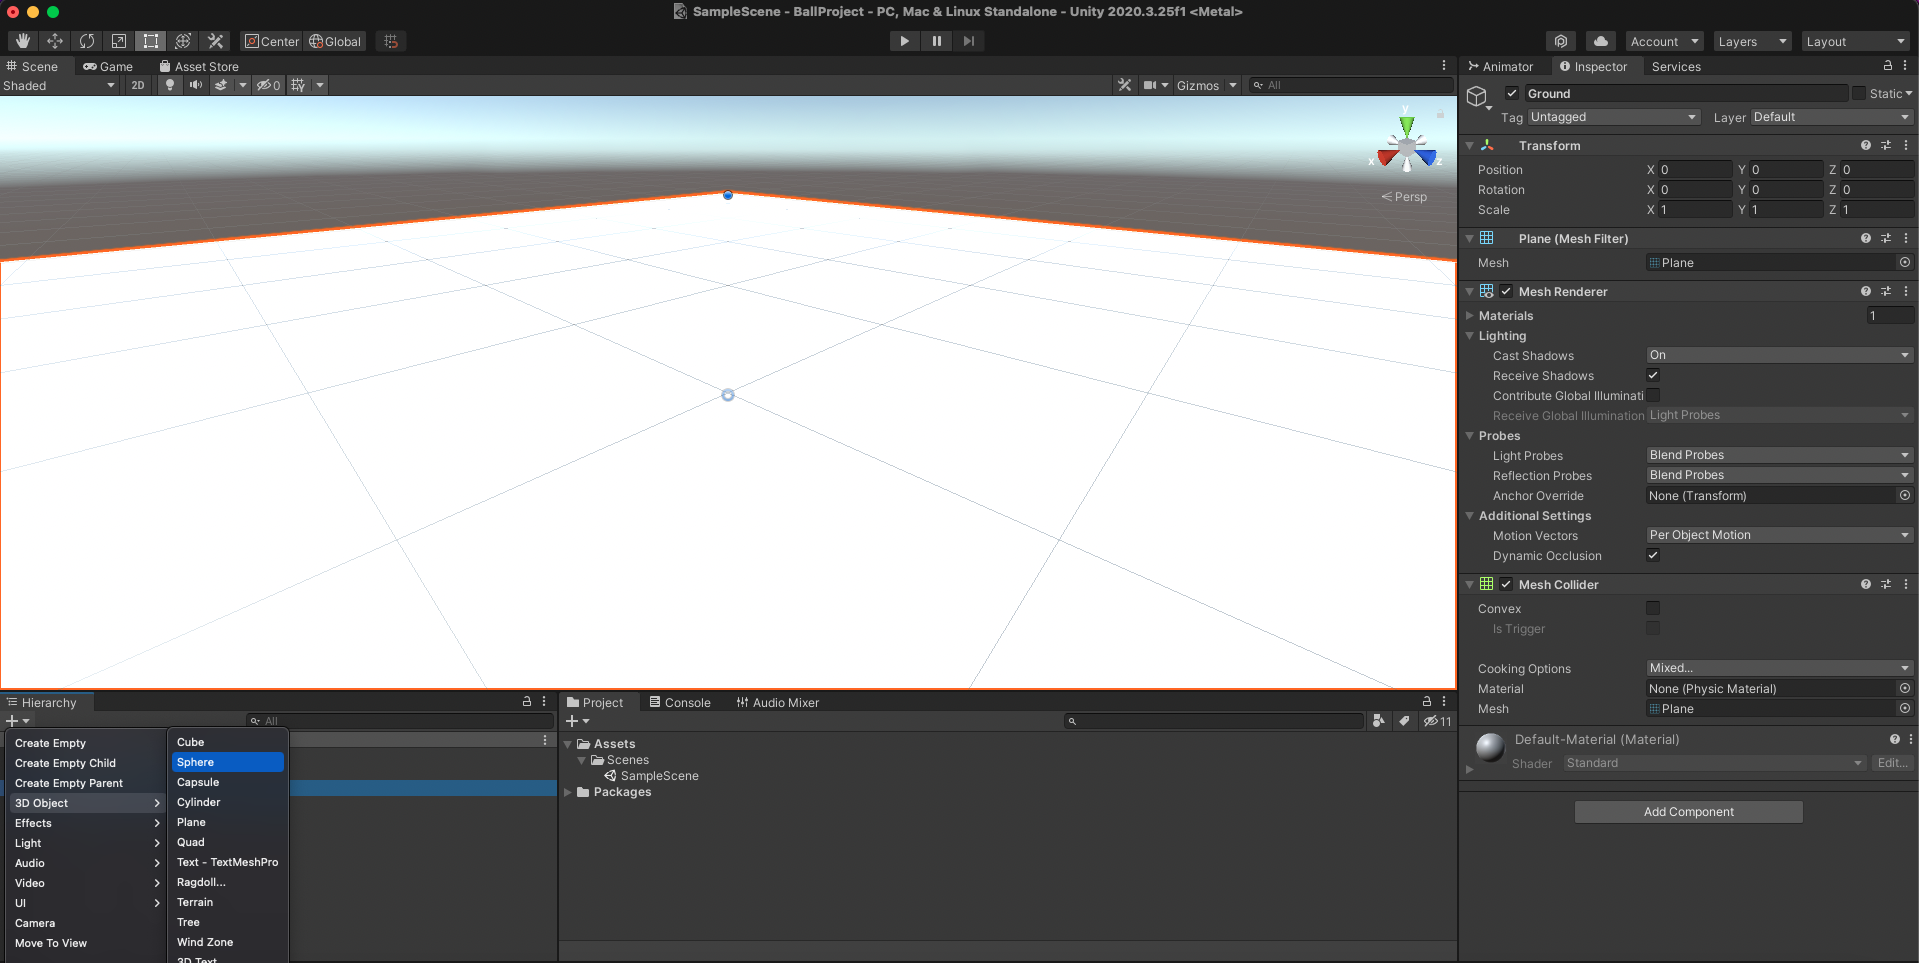Select Create Empty in the menu
1919x963 pixels.
tap(86, 743)
